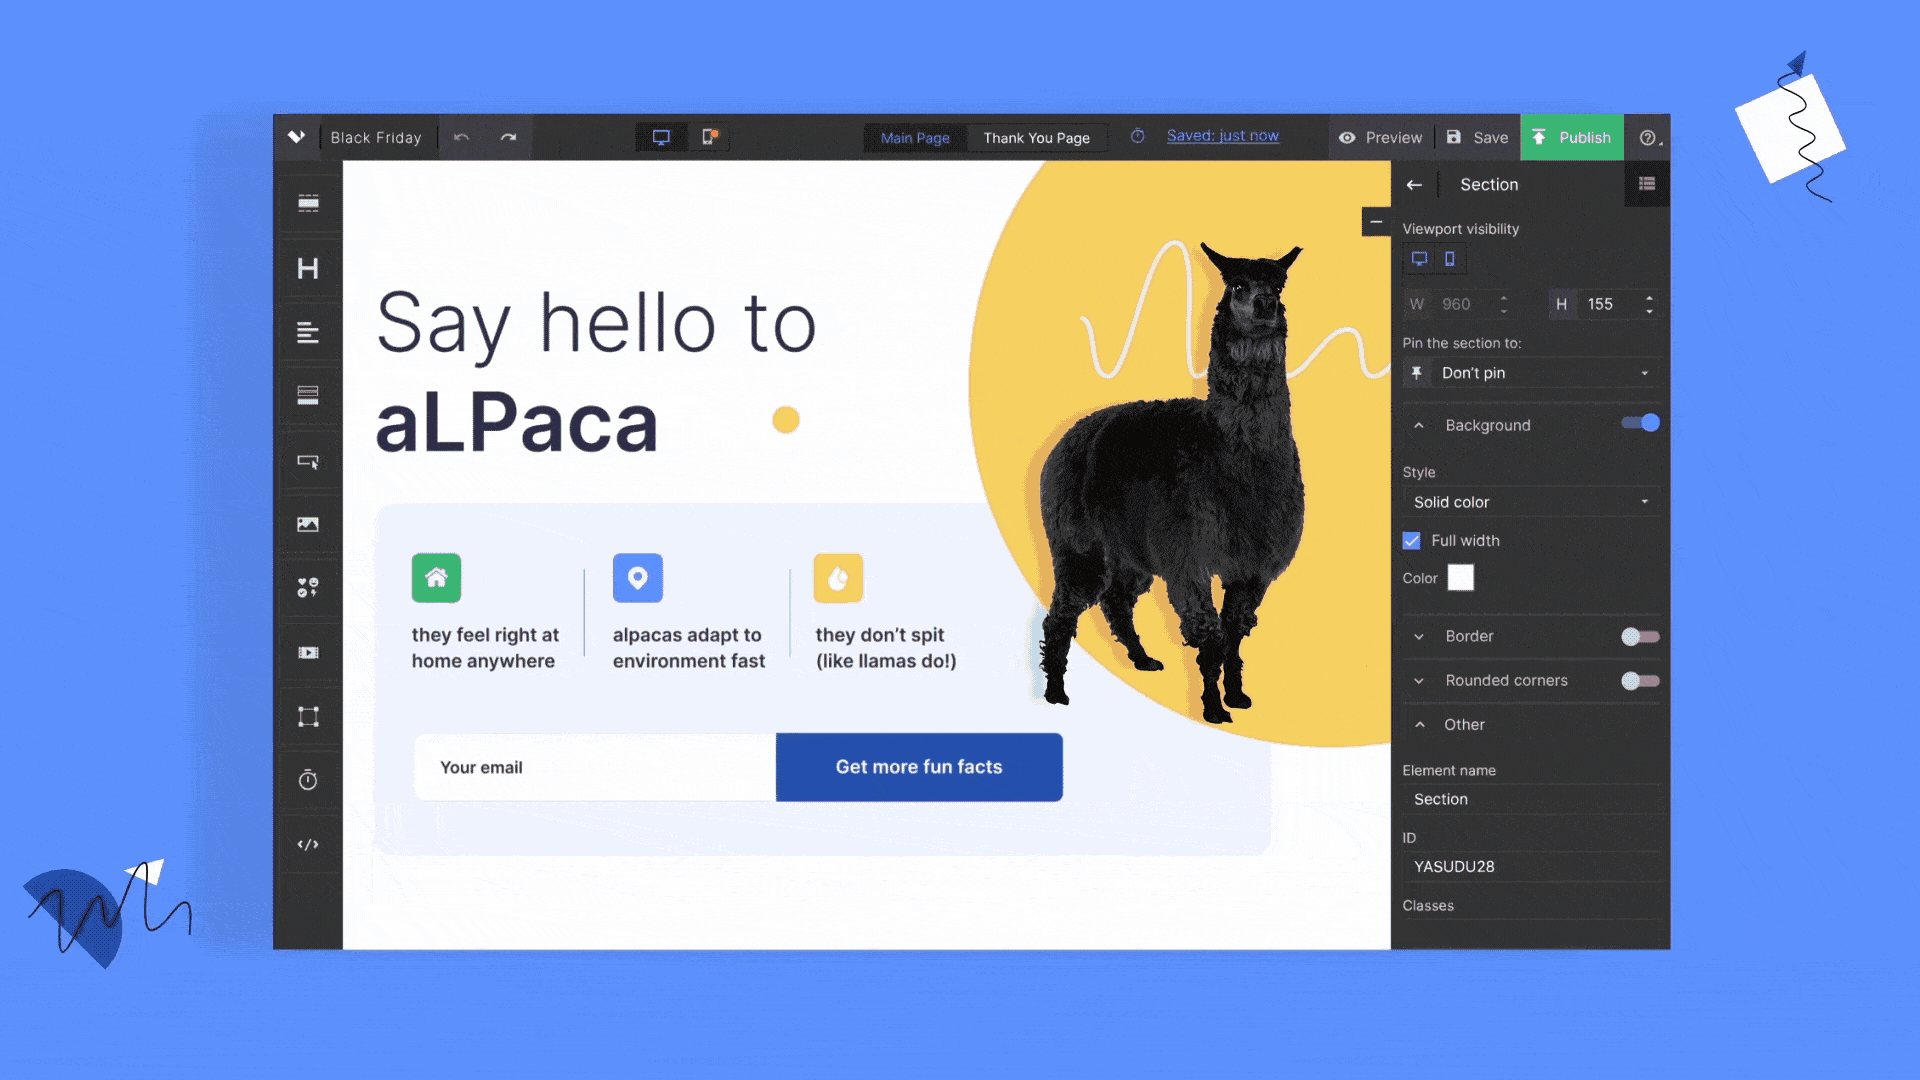Open the Pin the section dropdown
Image resolution: width=1920 pixels, height=1080 pixels.
[1531, 373]
